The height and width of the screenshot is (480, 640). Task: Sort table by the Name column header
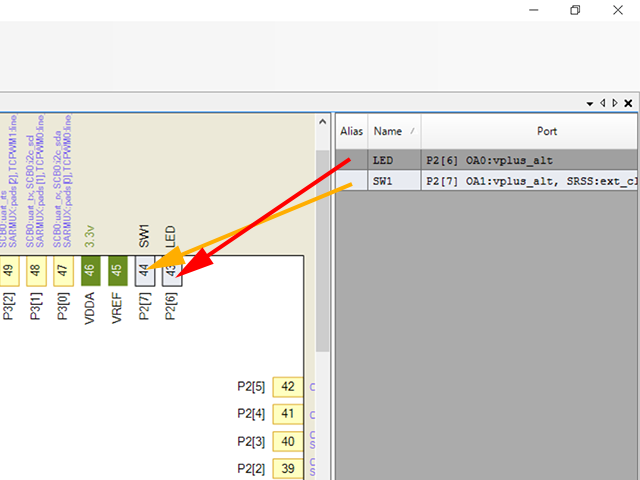pyautogui.click(x=394, y=131)
